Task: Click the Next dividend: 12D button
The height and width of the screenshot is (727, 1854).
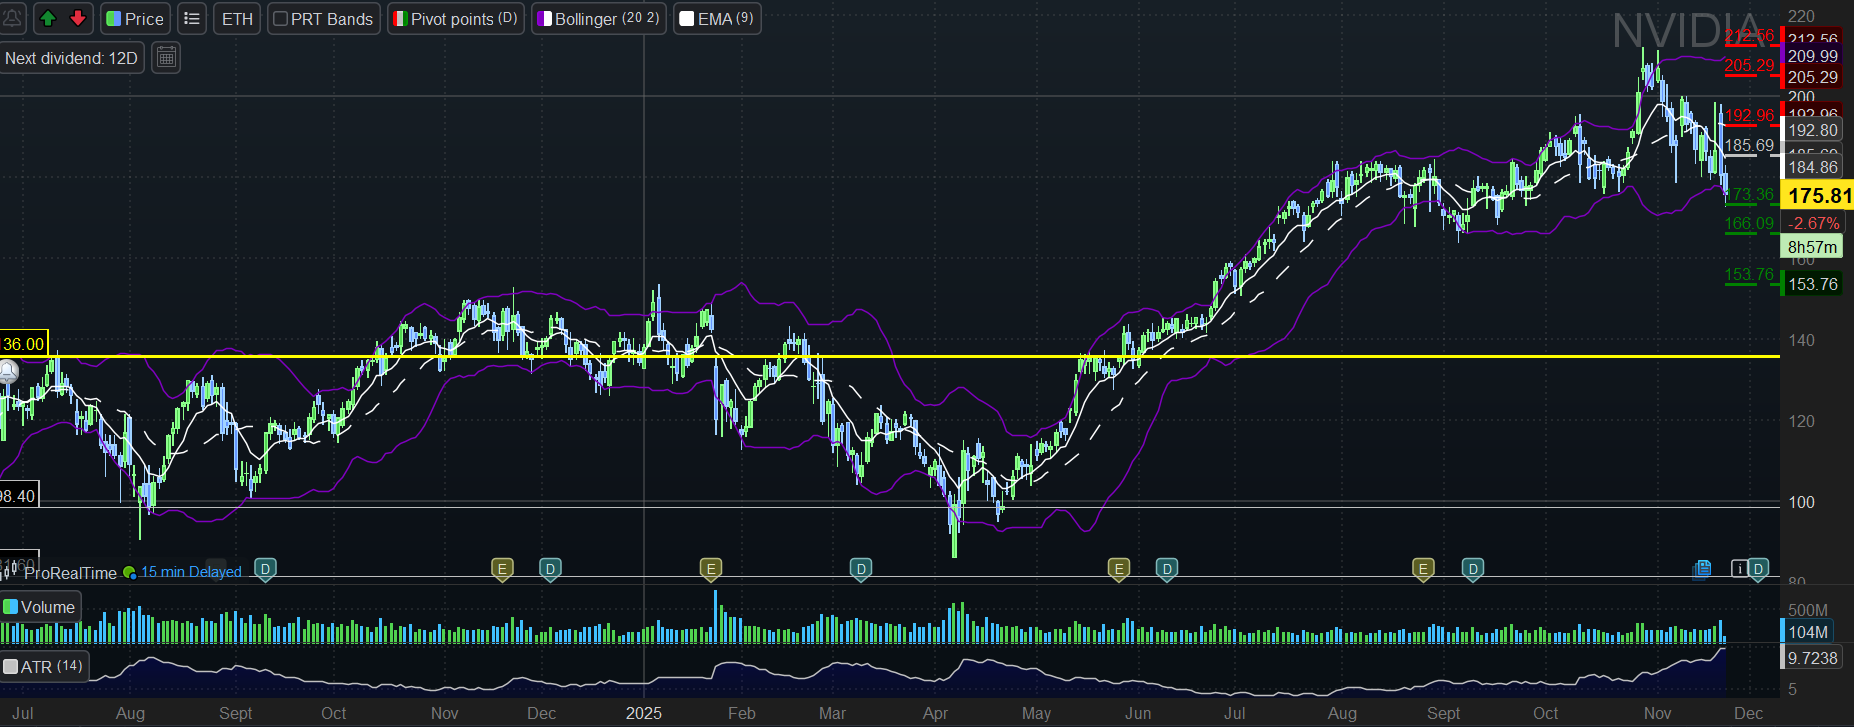Action: [71, 58]
